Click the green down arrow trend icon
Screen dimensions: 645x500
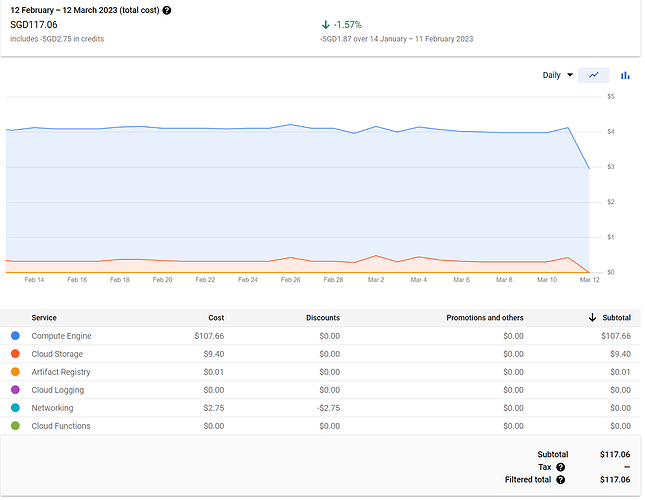(325, 25)
